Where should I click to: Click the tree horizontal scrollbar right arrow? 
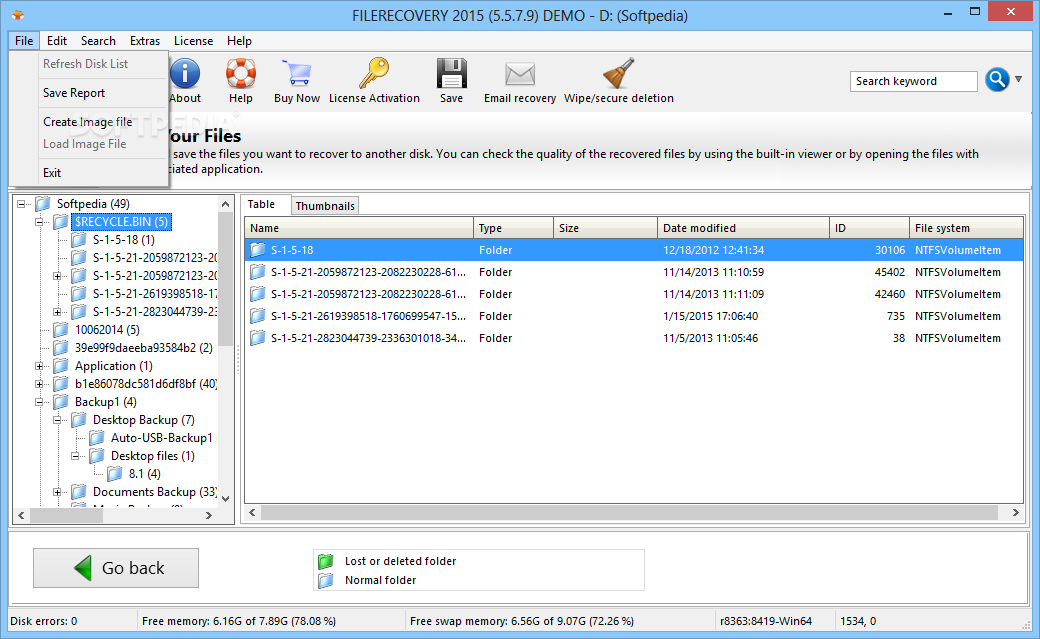[209, 515]
